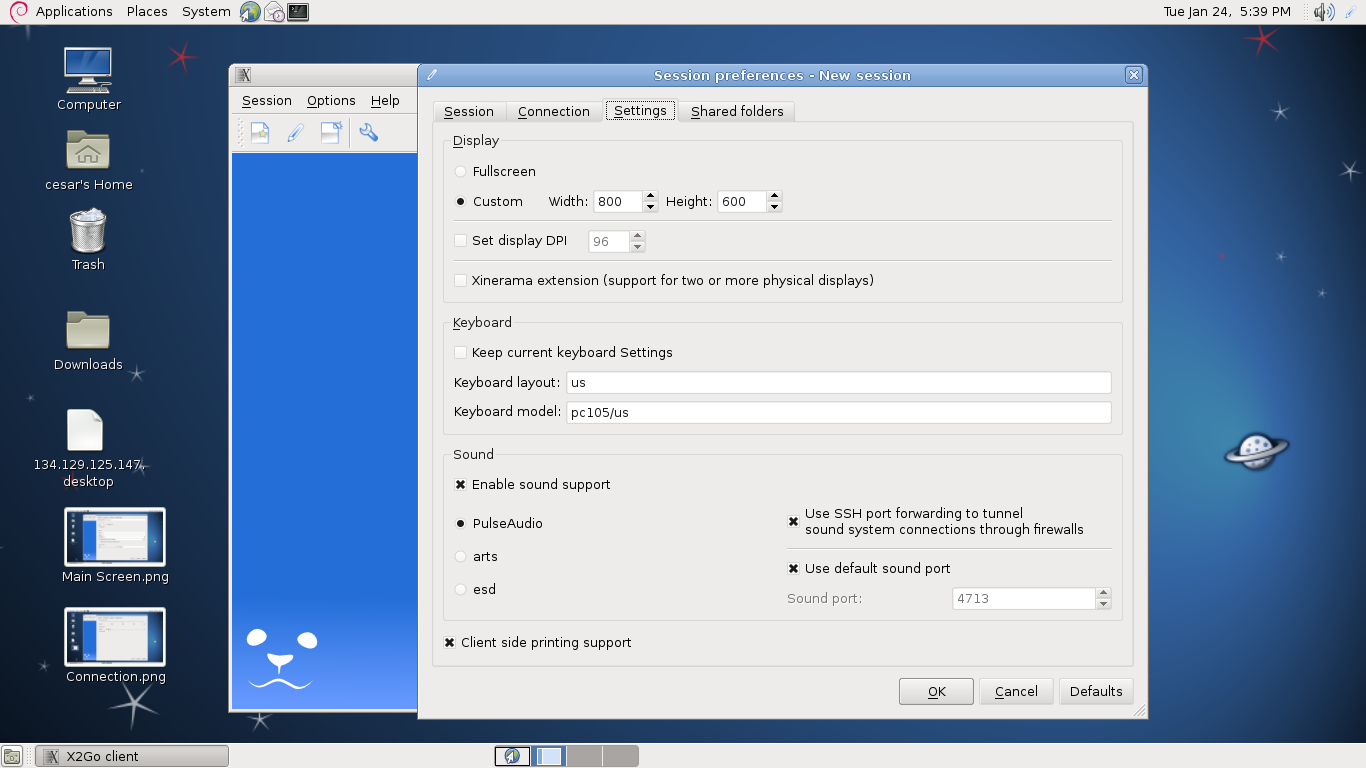Screen dimensions: 1366x768
Task: Select the arts sound system
Action: pyautogui.click(x=461, y=557)
